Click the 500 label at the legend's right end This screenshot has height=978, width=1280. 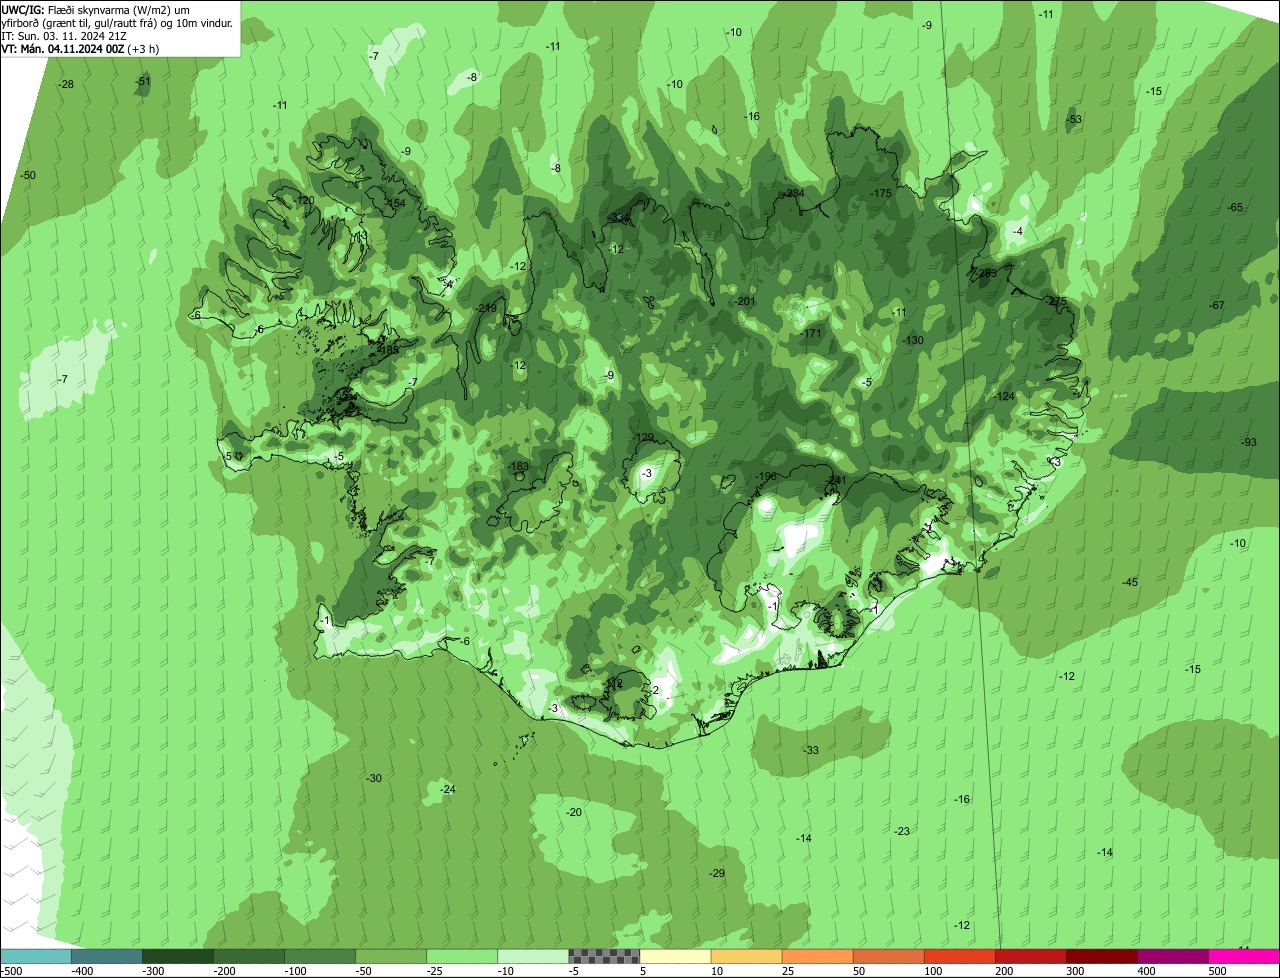coord(1217,971)
